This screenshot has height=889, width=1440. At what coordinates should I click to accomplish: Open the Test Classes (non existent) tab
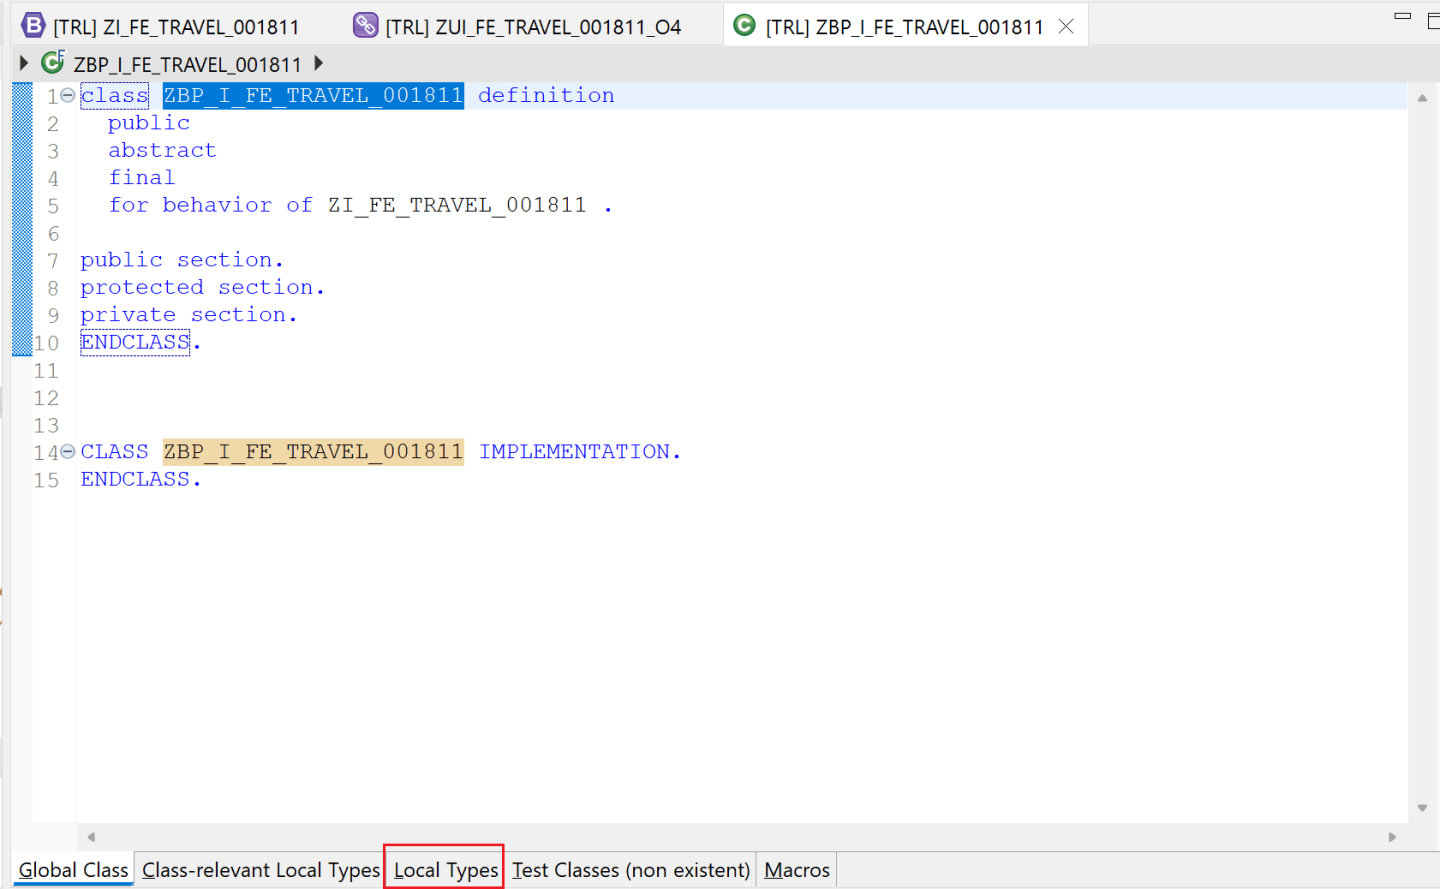tap(631, 870)
